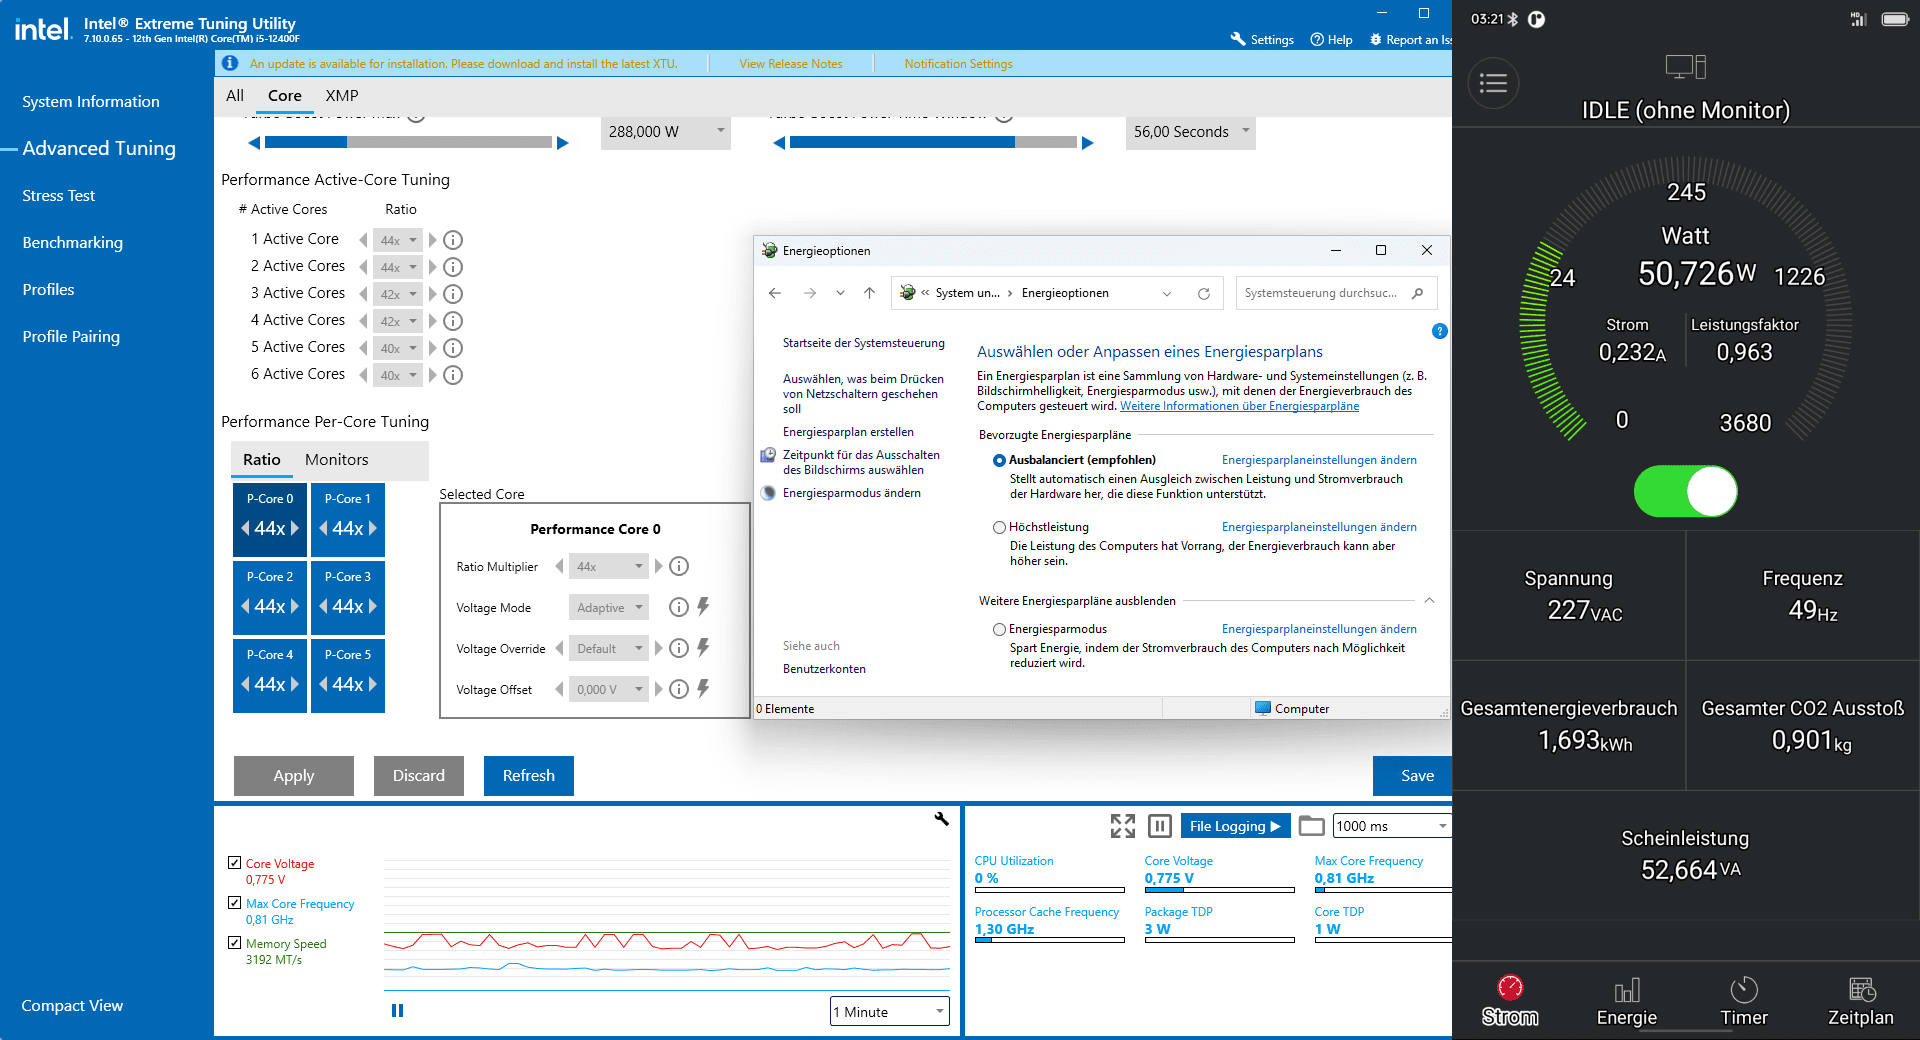The height and width of the screenshot is (1040, 1920).
Task: Click the monitor device icon above IDLE
Action: (1686, 67)
